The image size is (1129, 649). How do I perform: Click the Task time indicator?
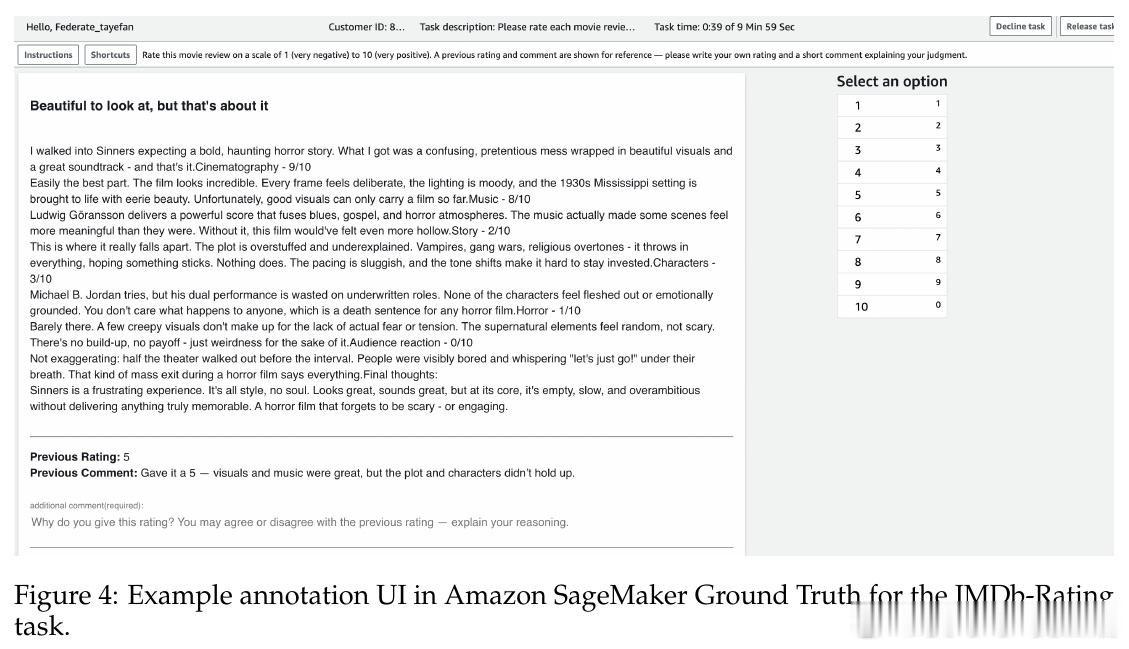tap(724, 27)
